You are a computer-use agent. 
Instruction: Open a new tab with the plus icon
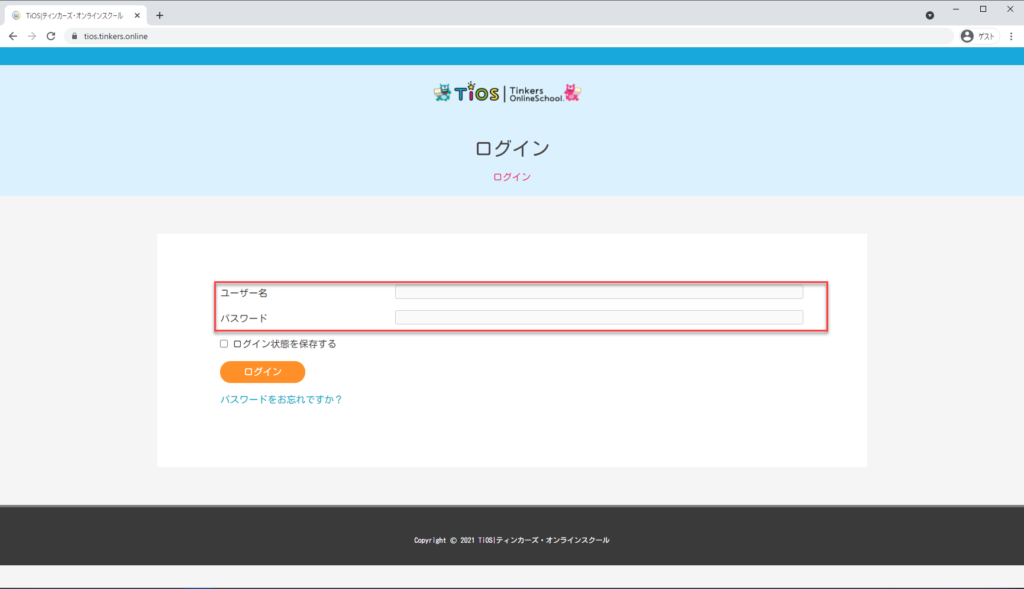[x=160, y=15]
